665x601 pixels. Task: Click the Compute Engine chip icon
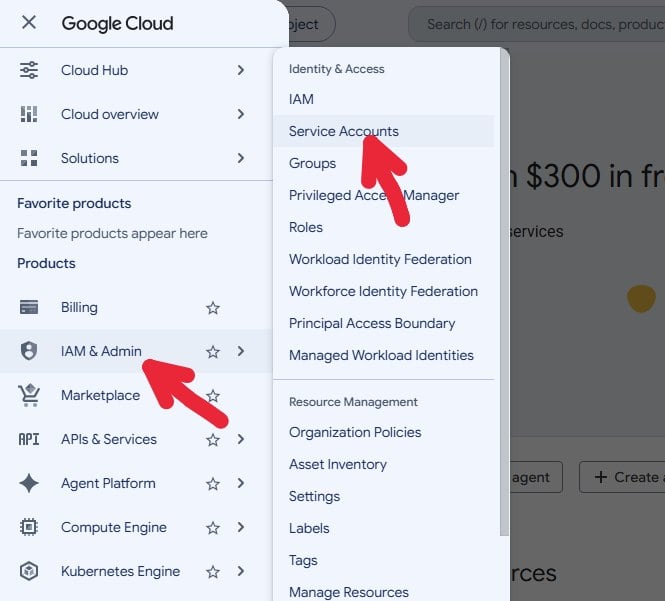[x=29, y=527]
